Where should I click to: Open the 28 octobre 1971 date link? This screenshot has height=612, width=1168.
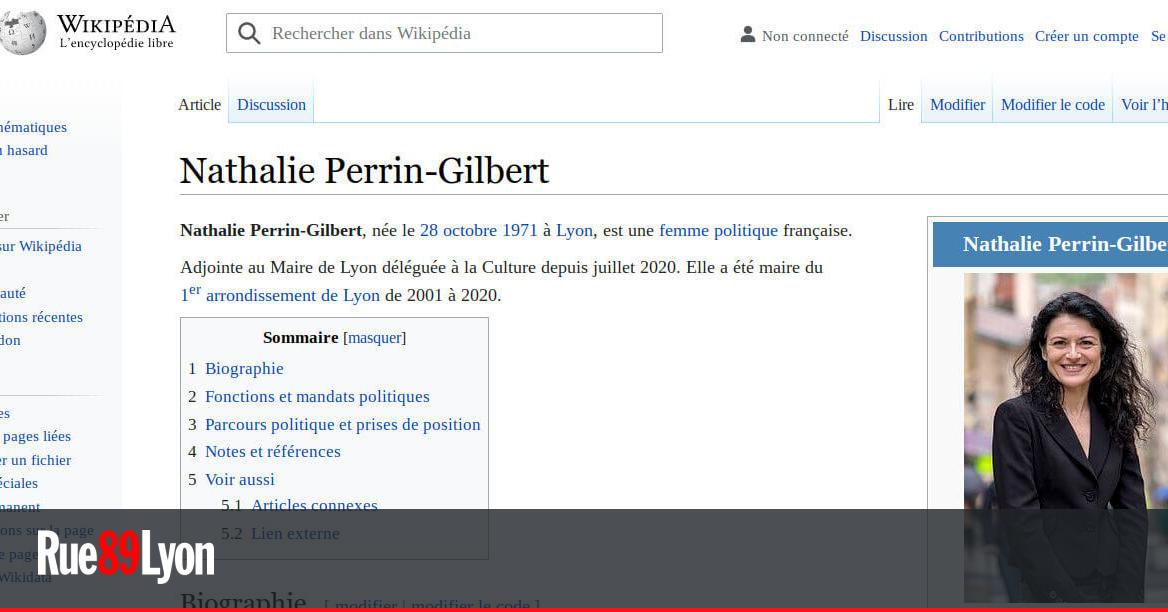478,230
